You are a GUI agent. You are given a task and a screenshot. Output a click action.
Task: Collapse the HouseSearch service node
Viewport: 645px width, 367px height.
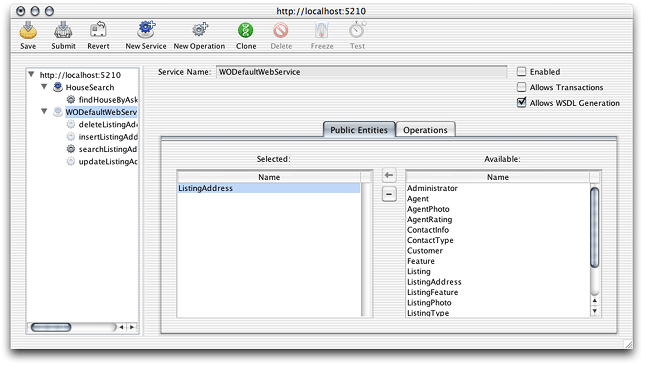(x=44, y=87)
